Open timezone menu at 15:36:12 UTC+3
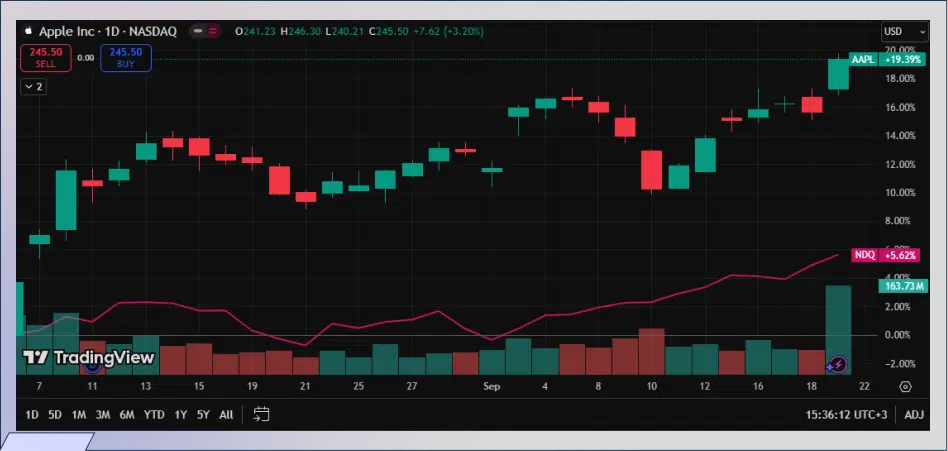 tap(846, 415)
